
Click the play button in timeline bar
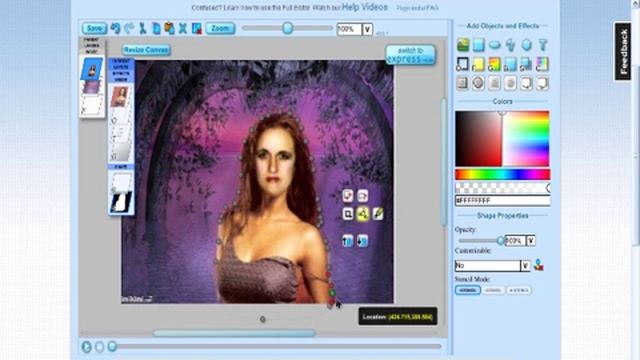point(86,347)
